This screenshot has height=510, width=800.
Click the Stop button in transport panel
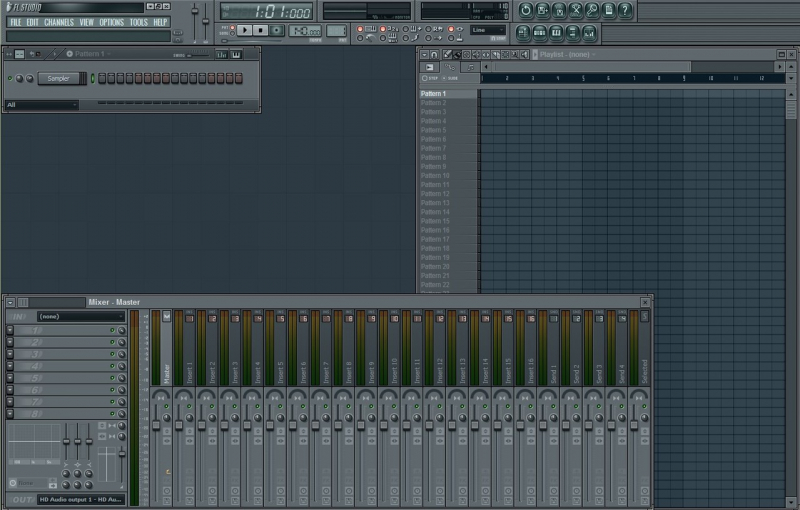(x=261, y=30)
